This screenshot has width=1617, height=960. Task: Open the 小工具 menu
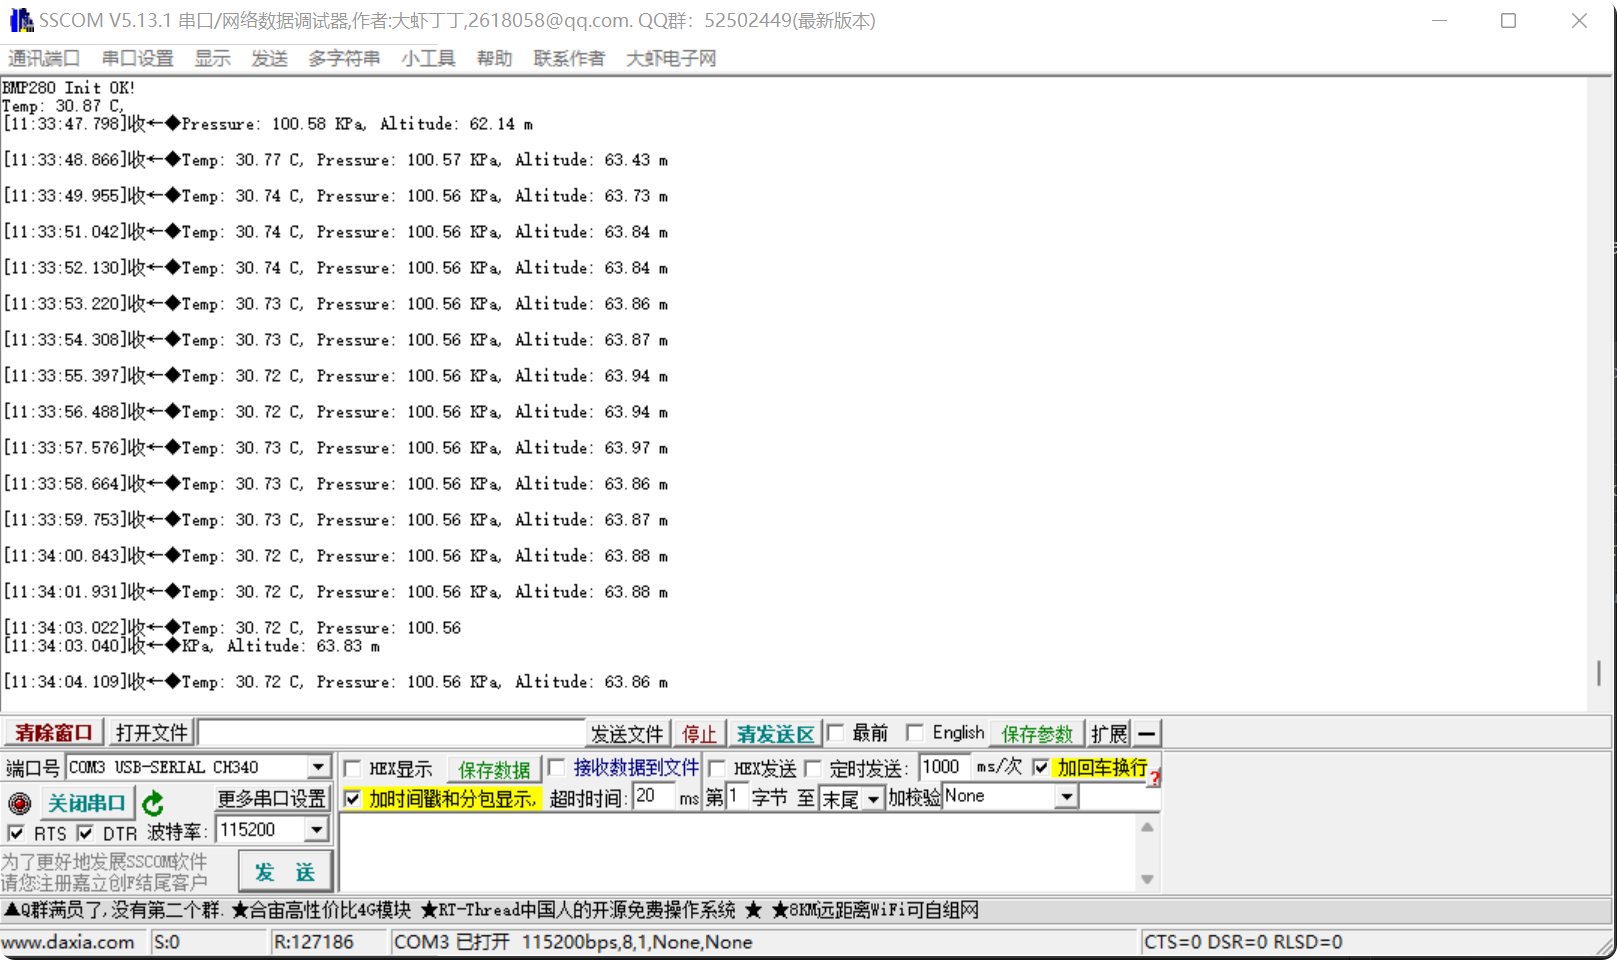point(428,58)
